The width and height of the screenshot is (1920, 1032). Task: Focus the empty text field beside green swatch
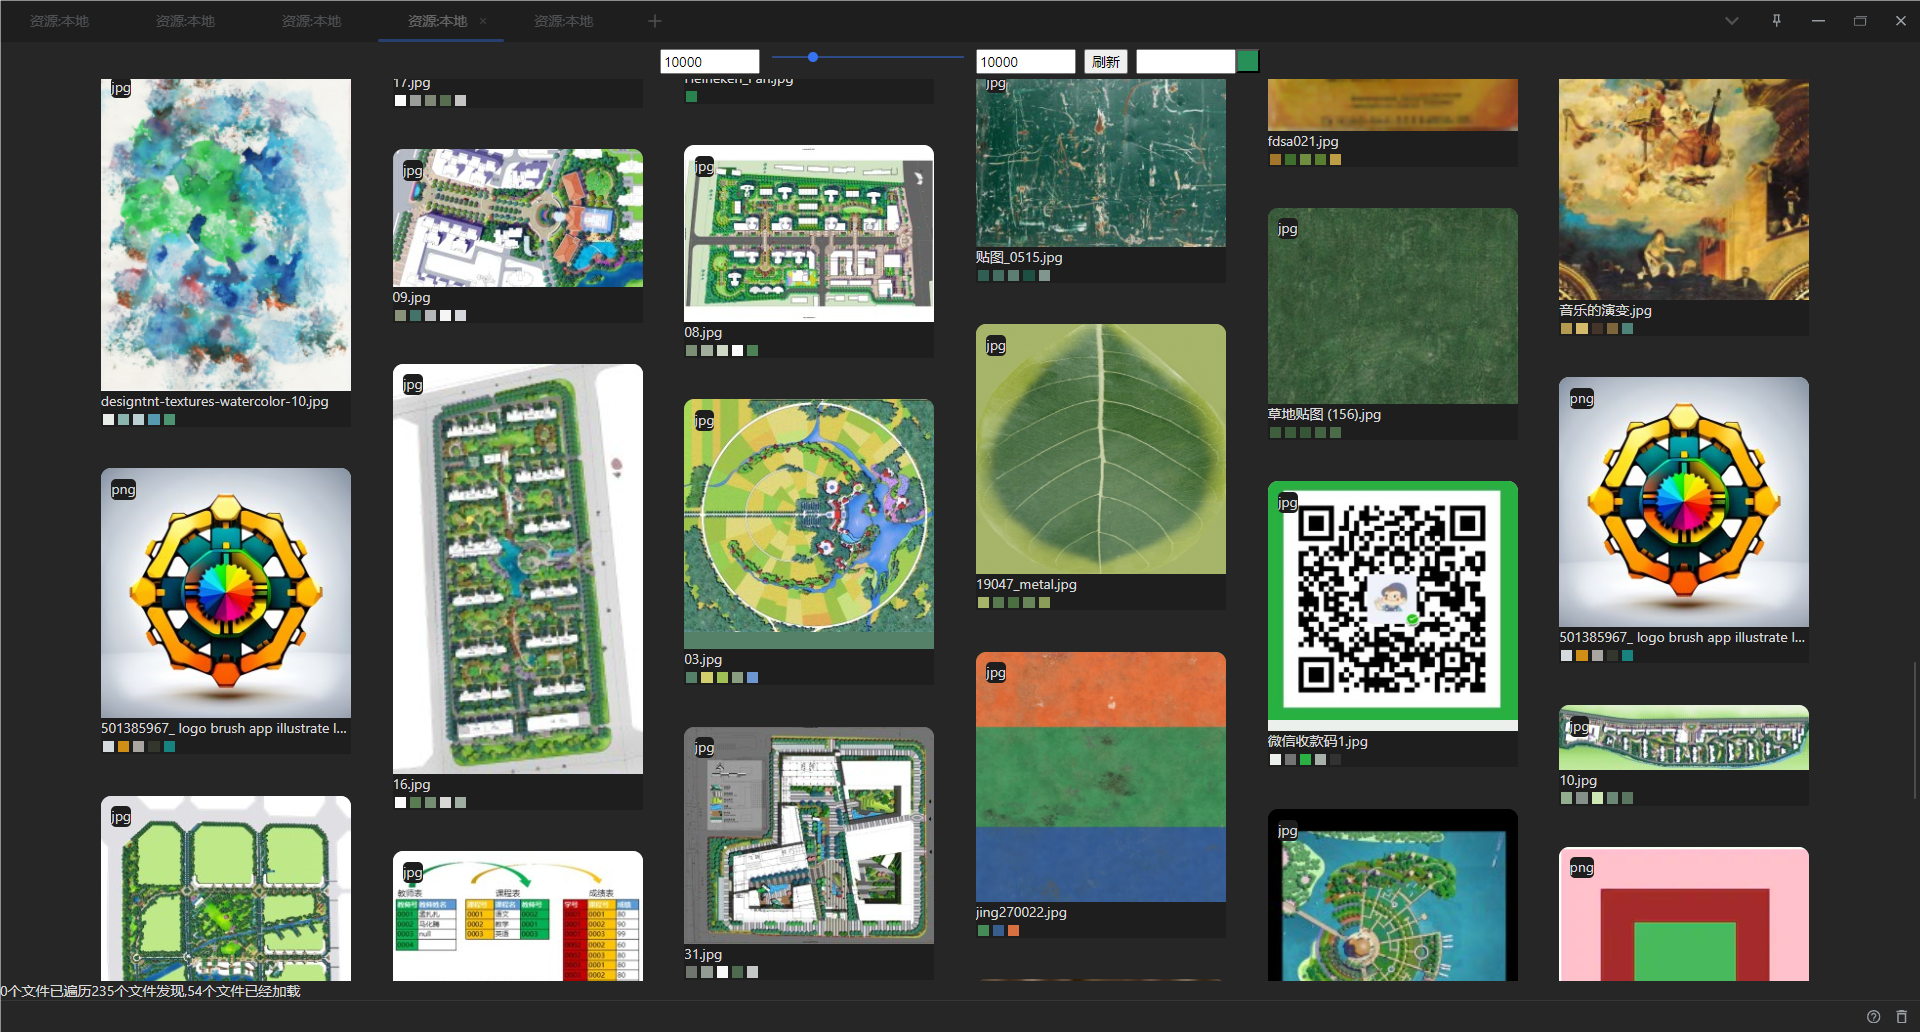[1185, 61]
